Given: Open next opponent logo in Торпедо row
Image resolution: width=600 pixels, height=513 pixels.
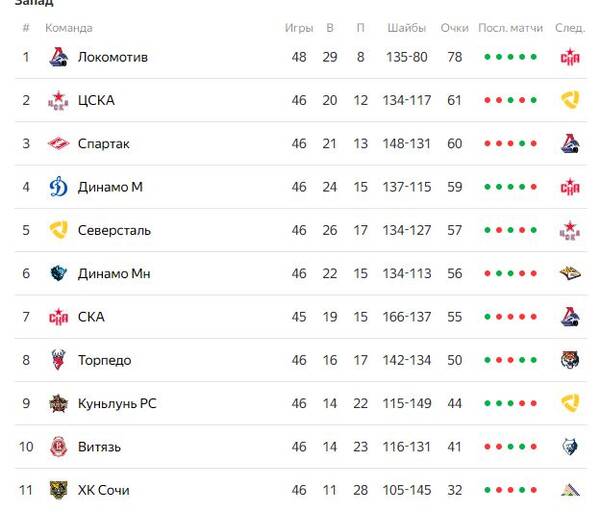Looking at the screenshot, I should click(570, 360).
